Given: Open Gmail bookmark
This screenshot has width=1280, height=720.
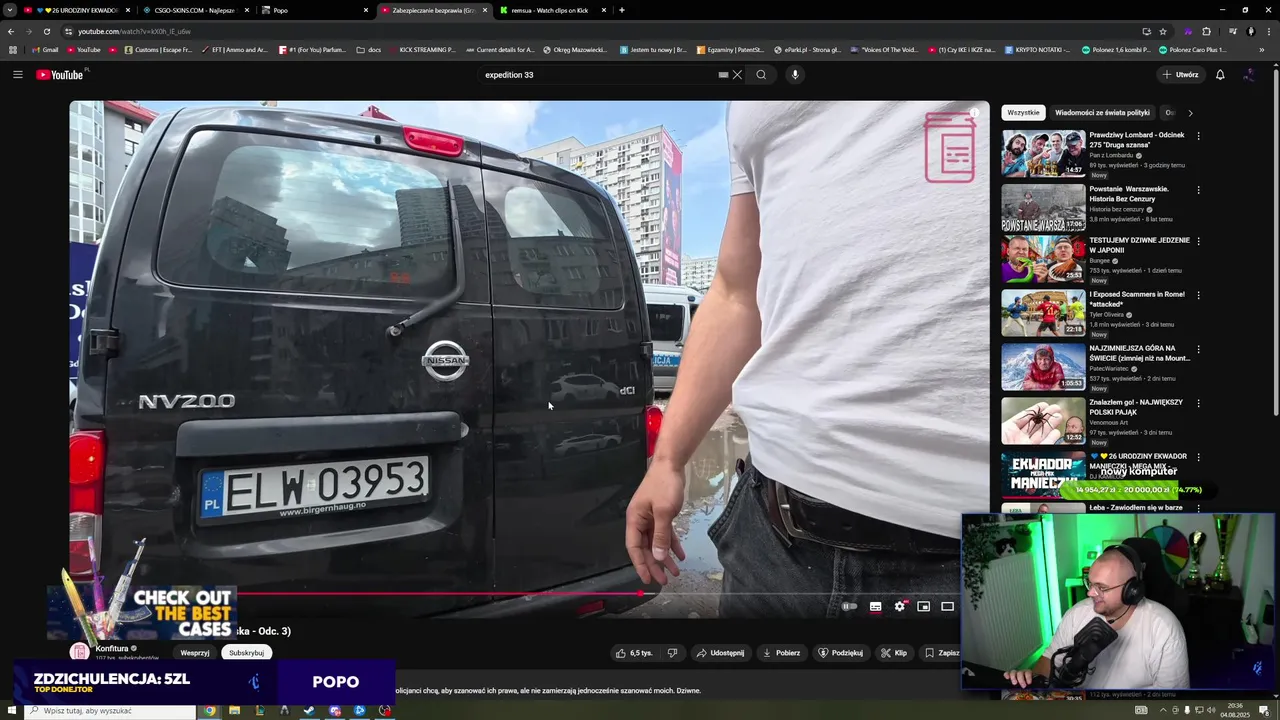Looking at the screenshot, I should [x=44, y=50].
